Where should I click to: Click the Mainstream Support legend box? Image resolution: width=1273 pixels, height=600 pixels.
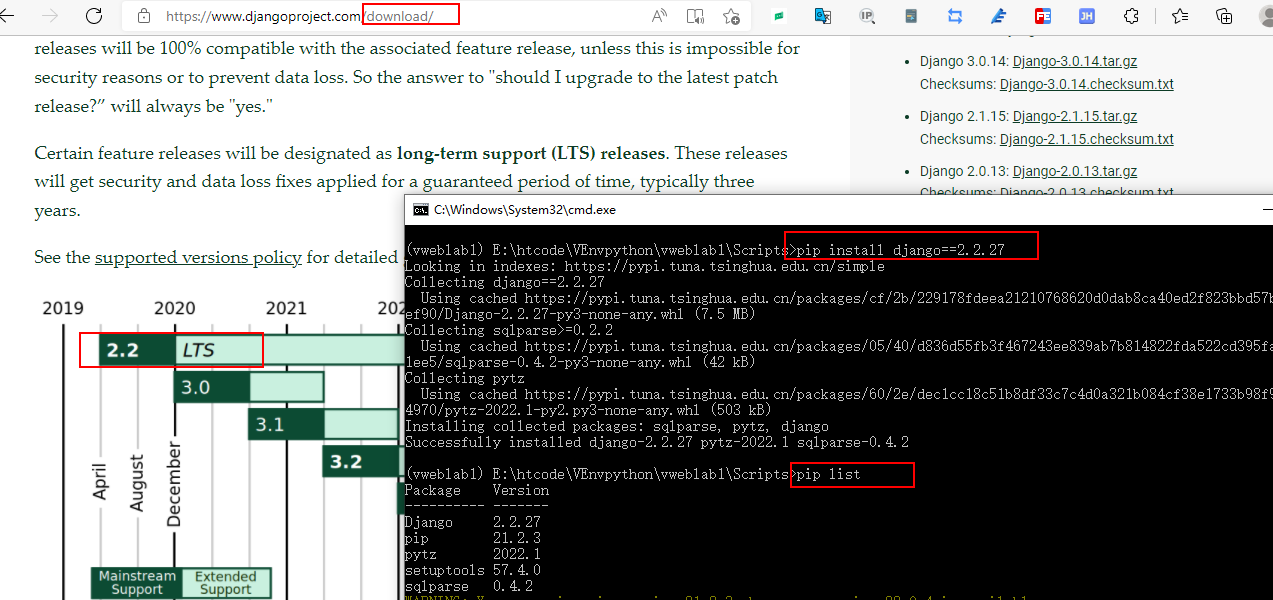pos(136,583)
